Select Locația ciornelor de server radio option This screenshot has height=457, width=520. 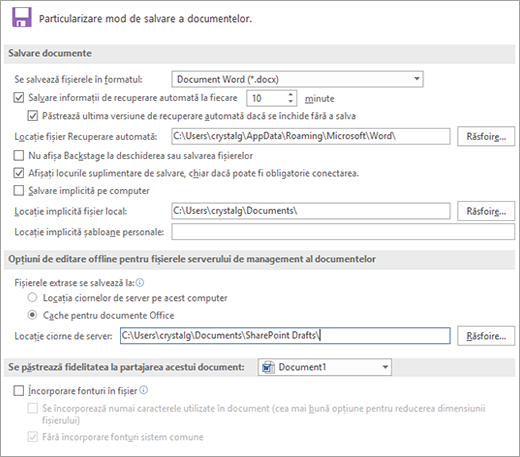[32, 297]
